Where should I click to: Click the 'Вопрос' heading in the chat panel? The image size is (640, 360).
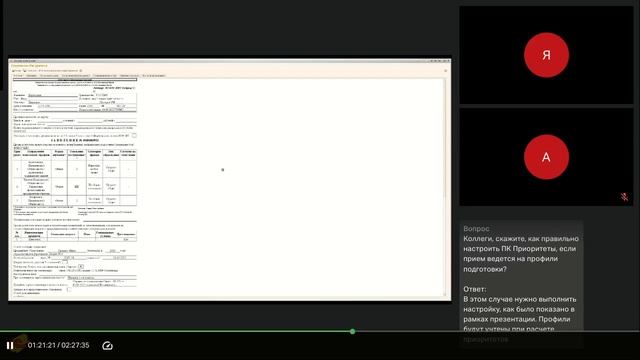tap(476, 229)
